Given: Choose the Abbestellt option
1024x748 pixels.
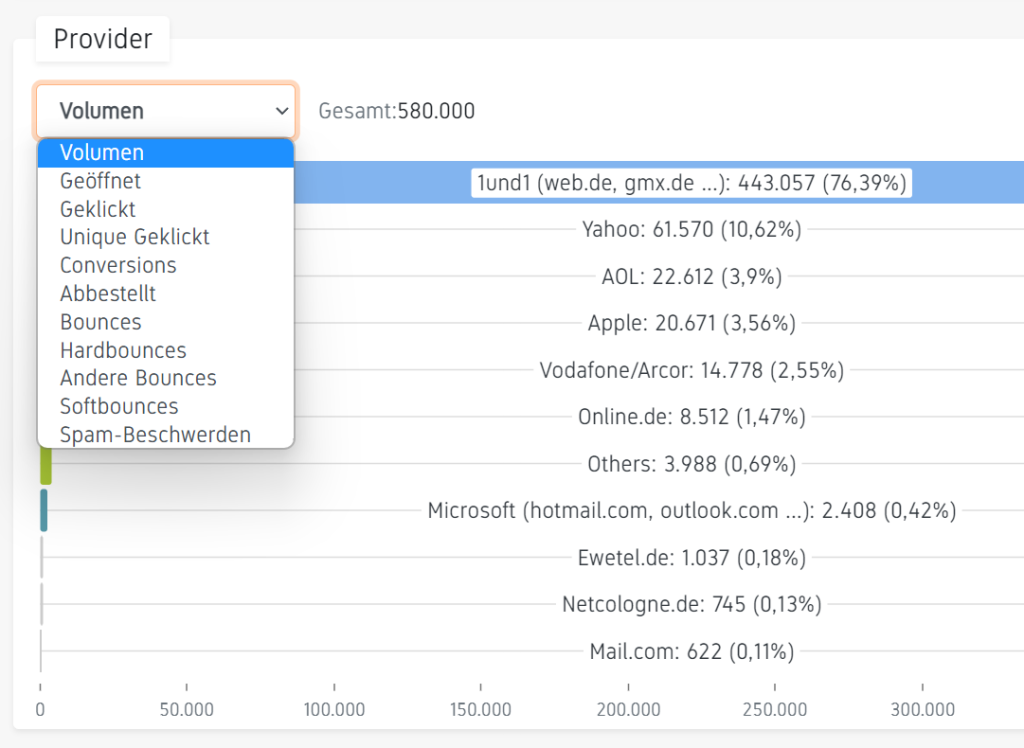Looking at the screenshot, I should pyautogui.click(x=108, y=294).
